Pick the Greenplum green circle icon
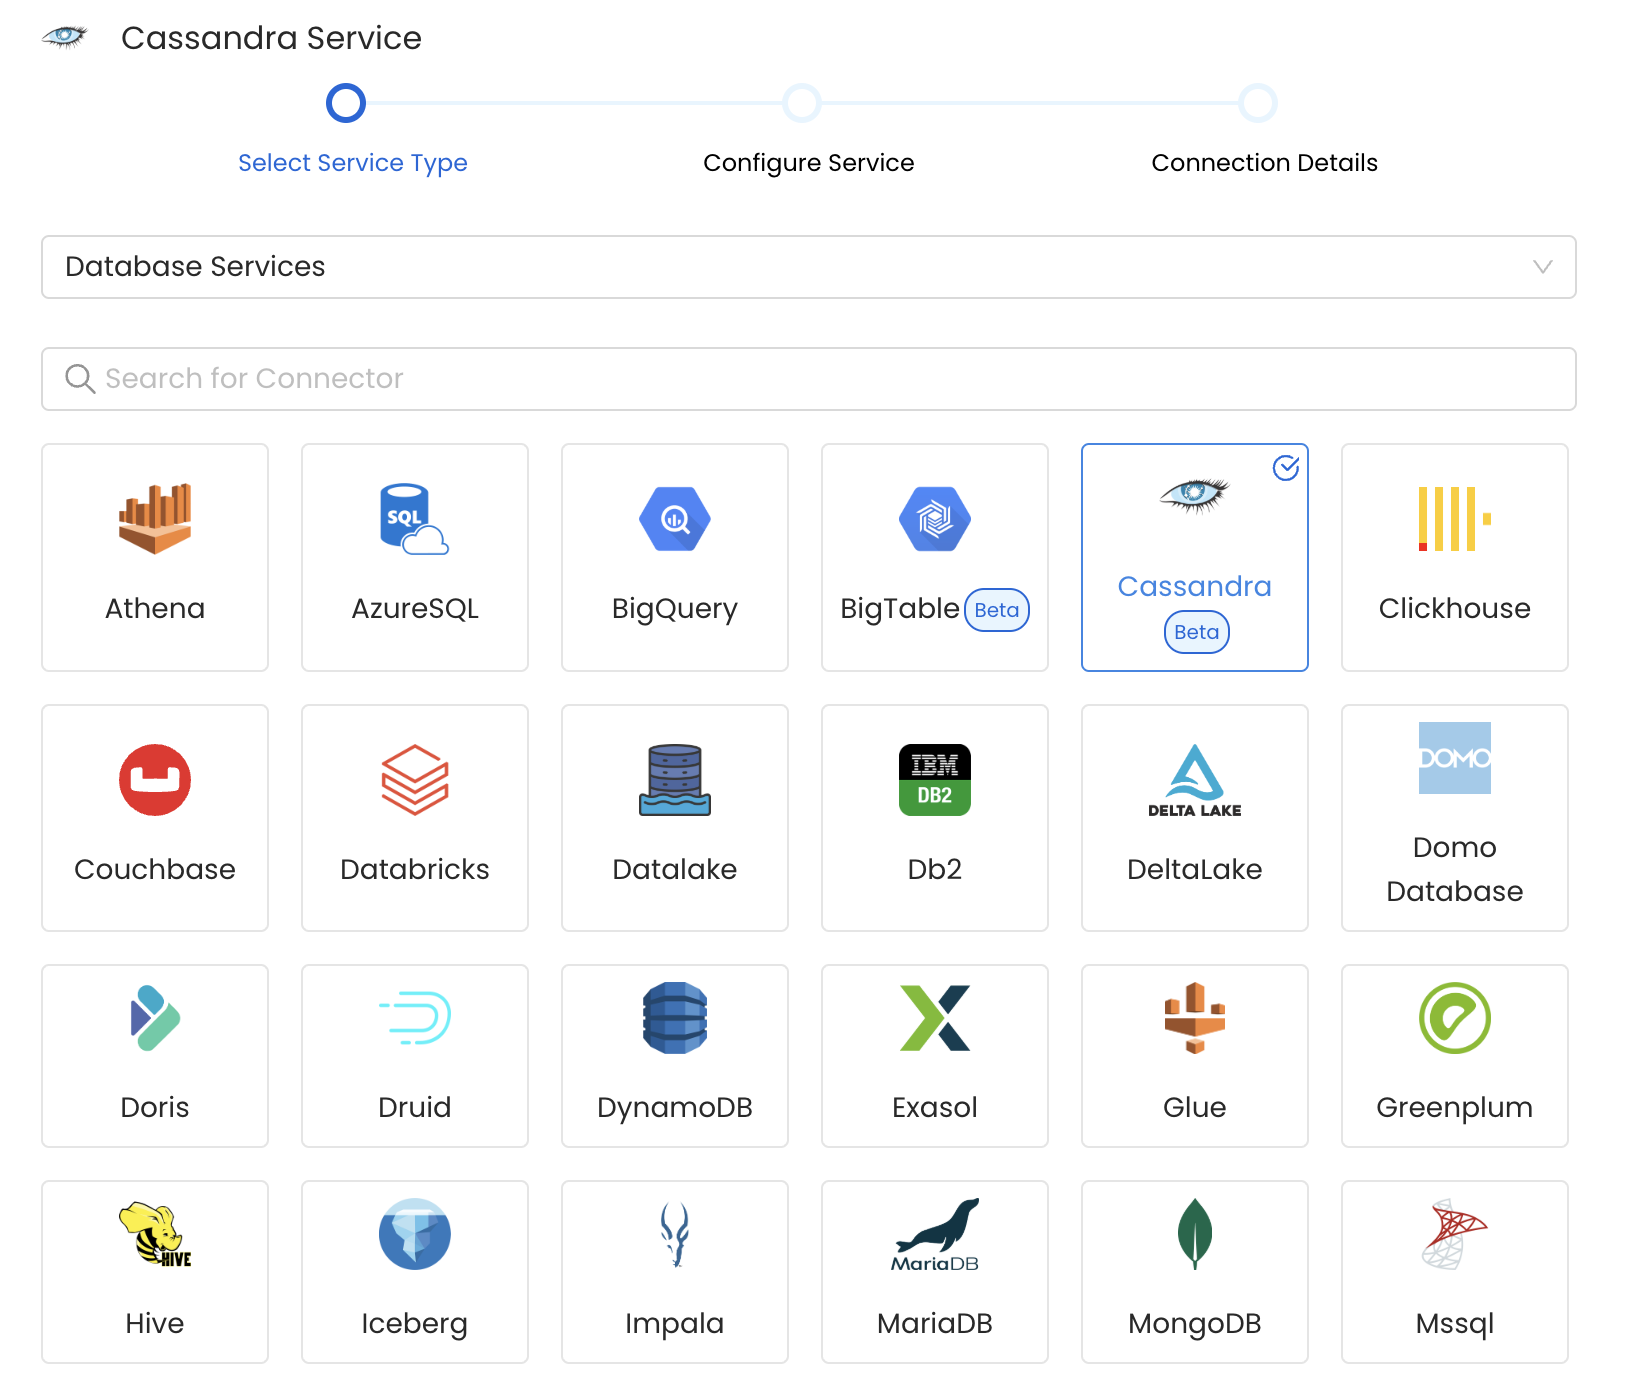Viewport: 1650px width, 1386px height. coord(1454,1018)
